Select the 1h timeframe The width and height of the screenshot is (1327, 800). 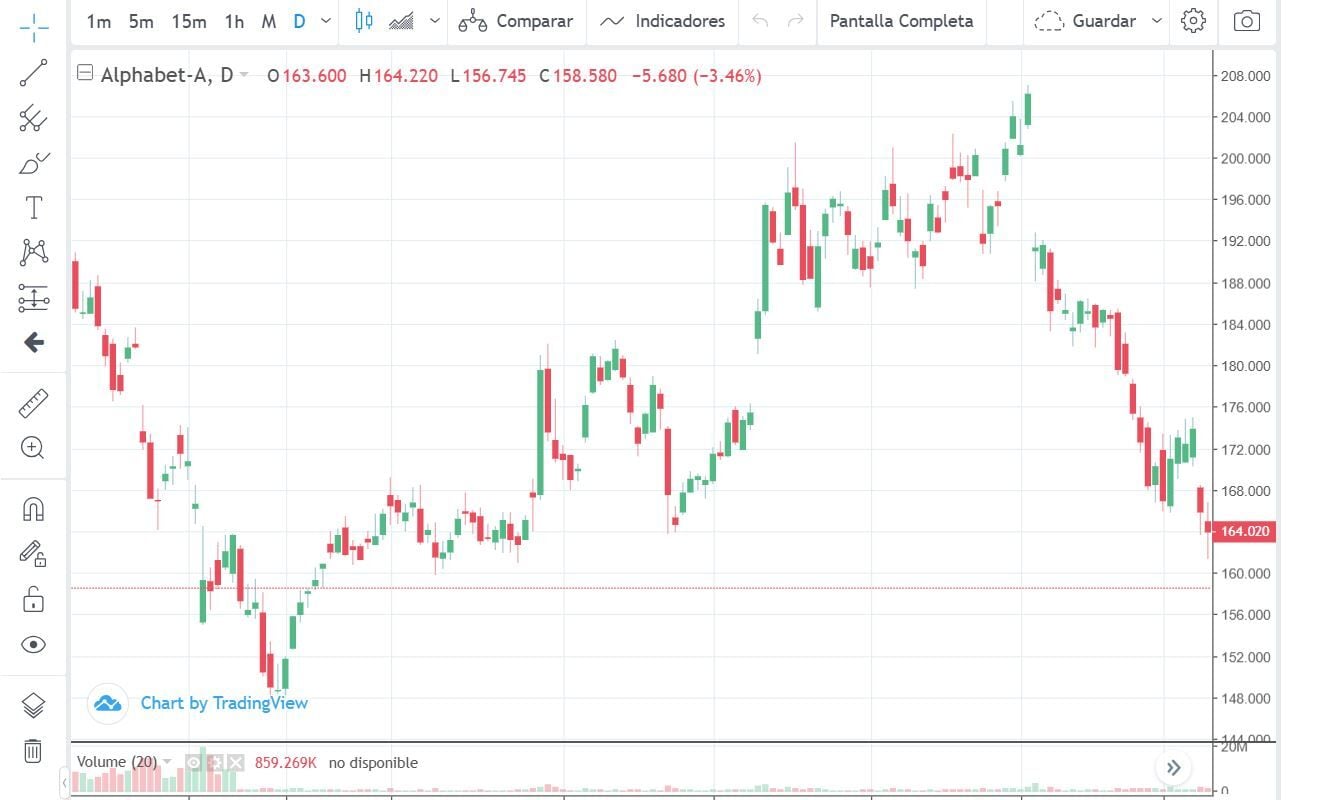coord(234,21)
